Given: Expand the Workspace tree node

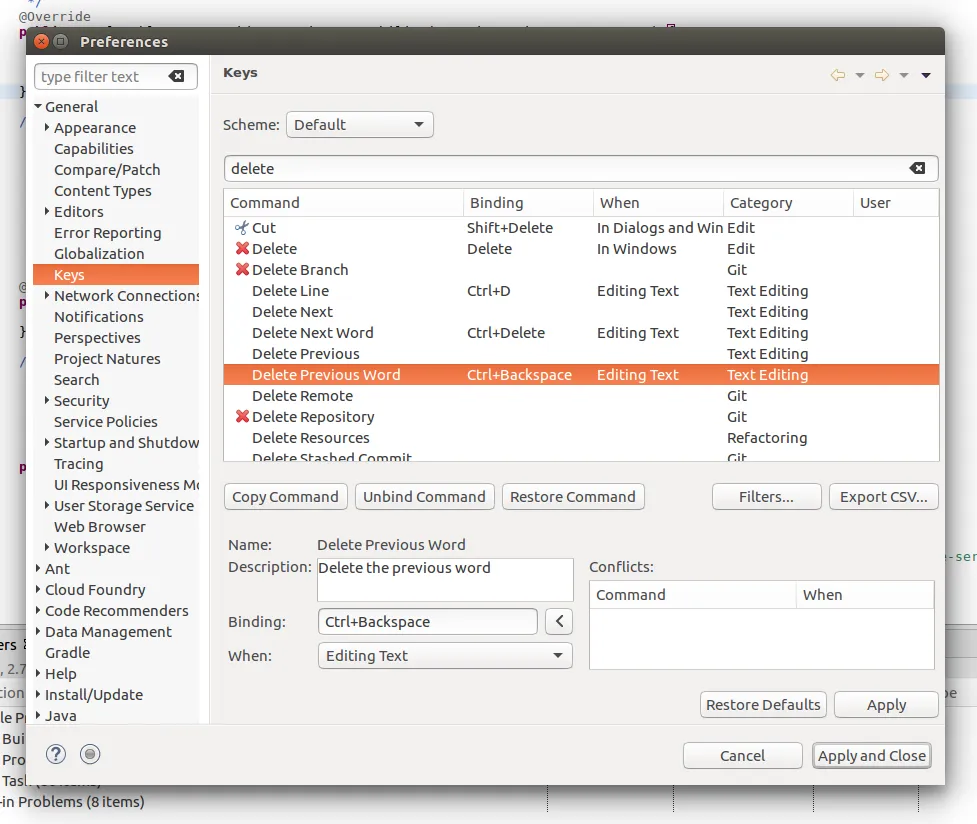Looking at the screenshot, I should (x=47, y=547).
